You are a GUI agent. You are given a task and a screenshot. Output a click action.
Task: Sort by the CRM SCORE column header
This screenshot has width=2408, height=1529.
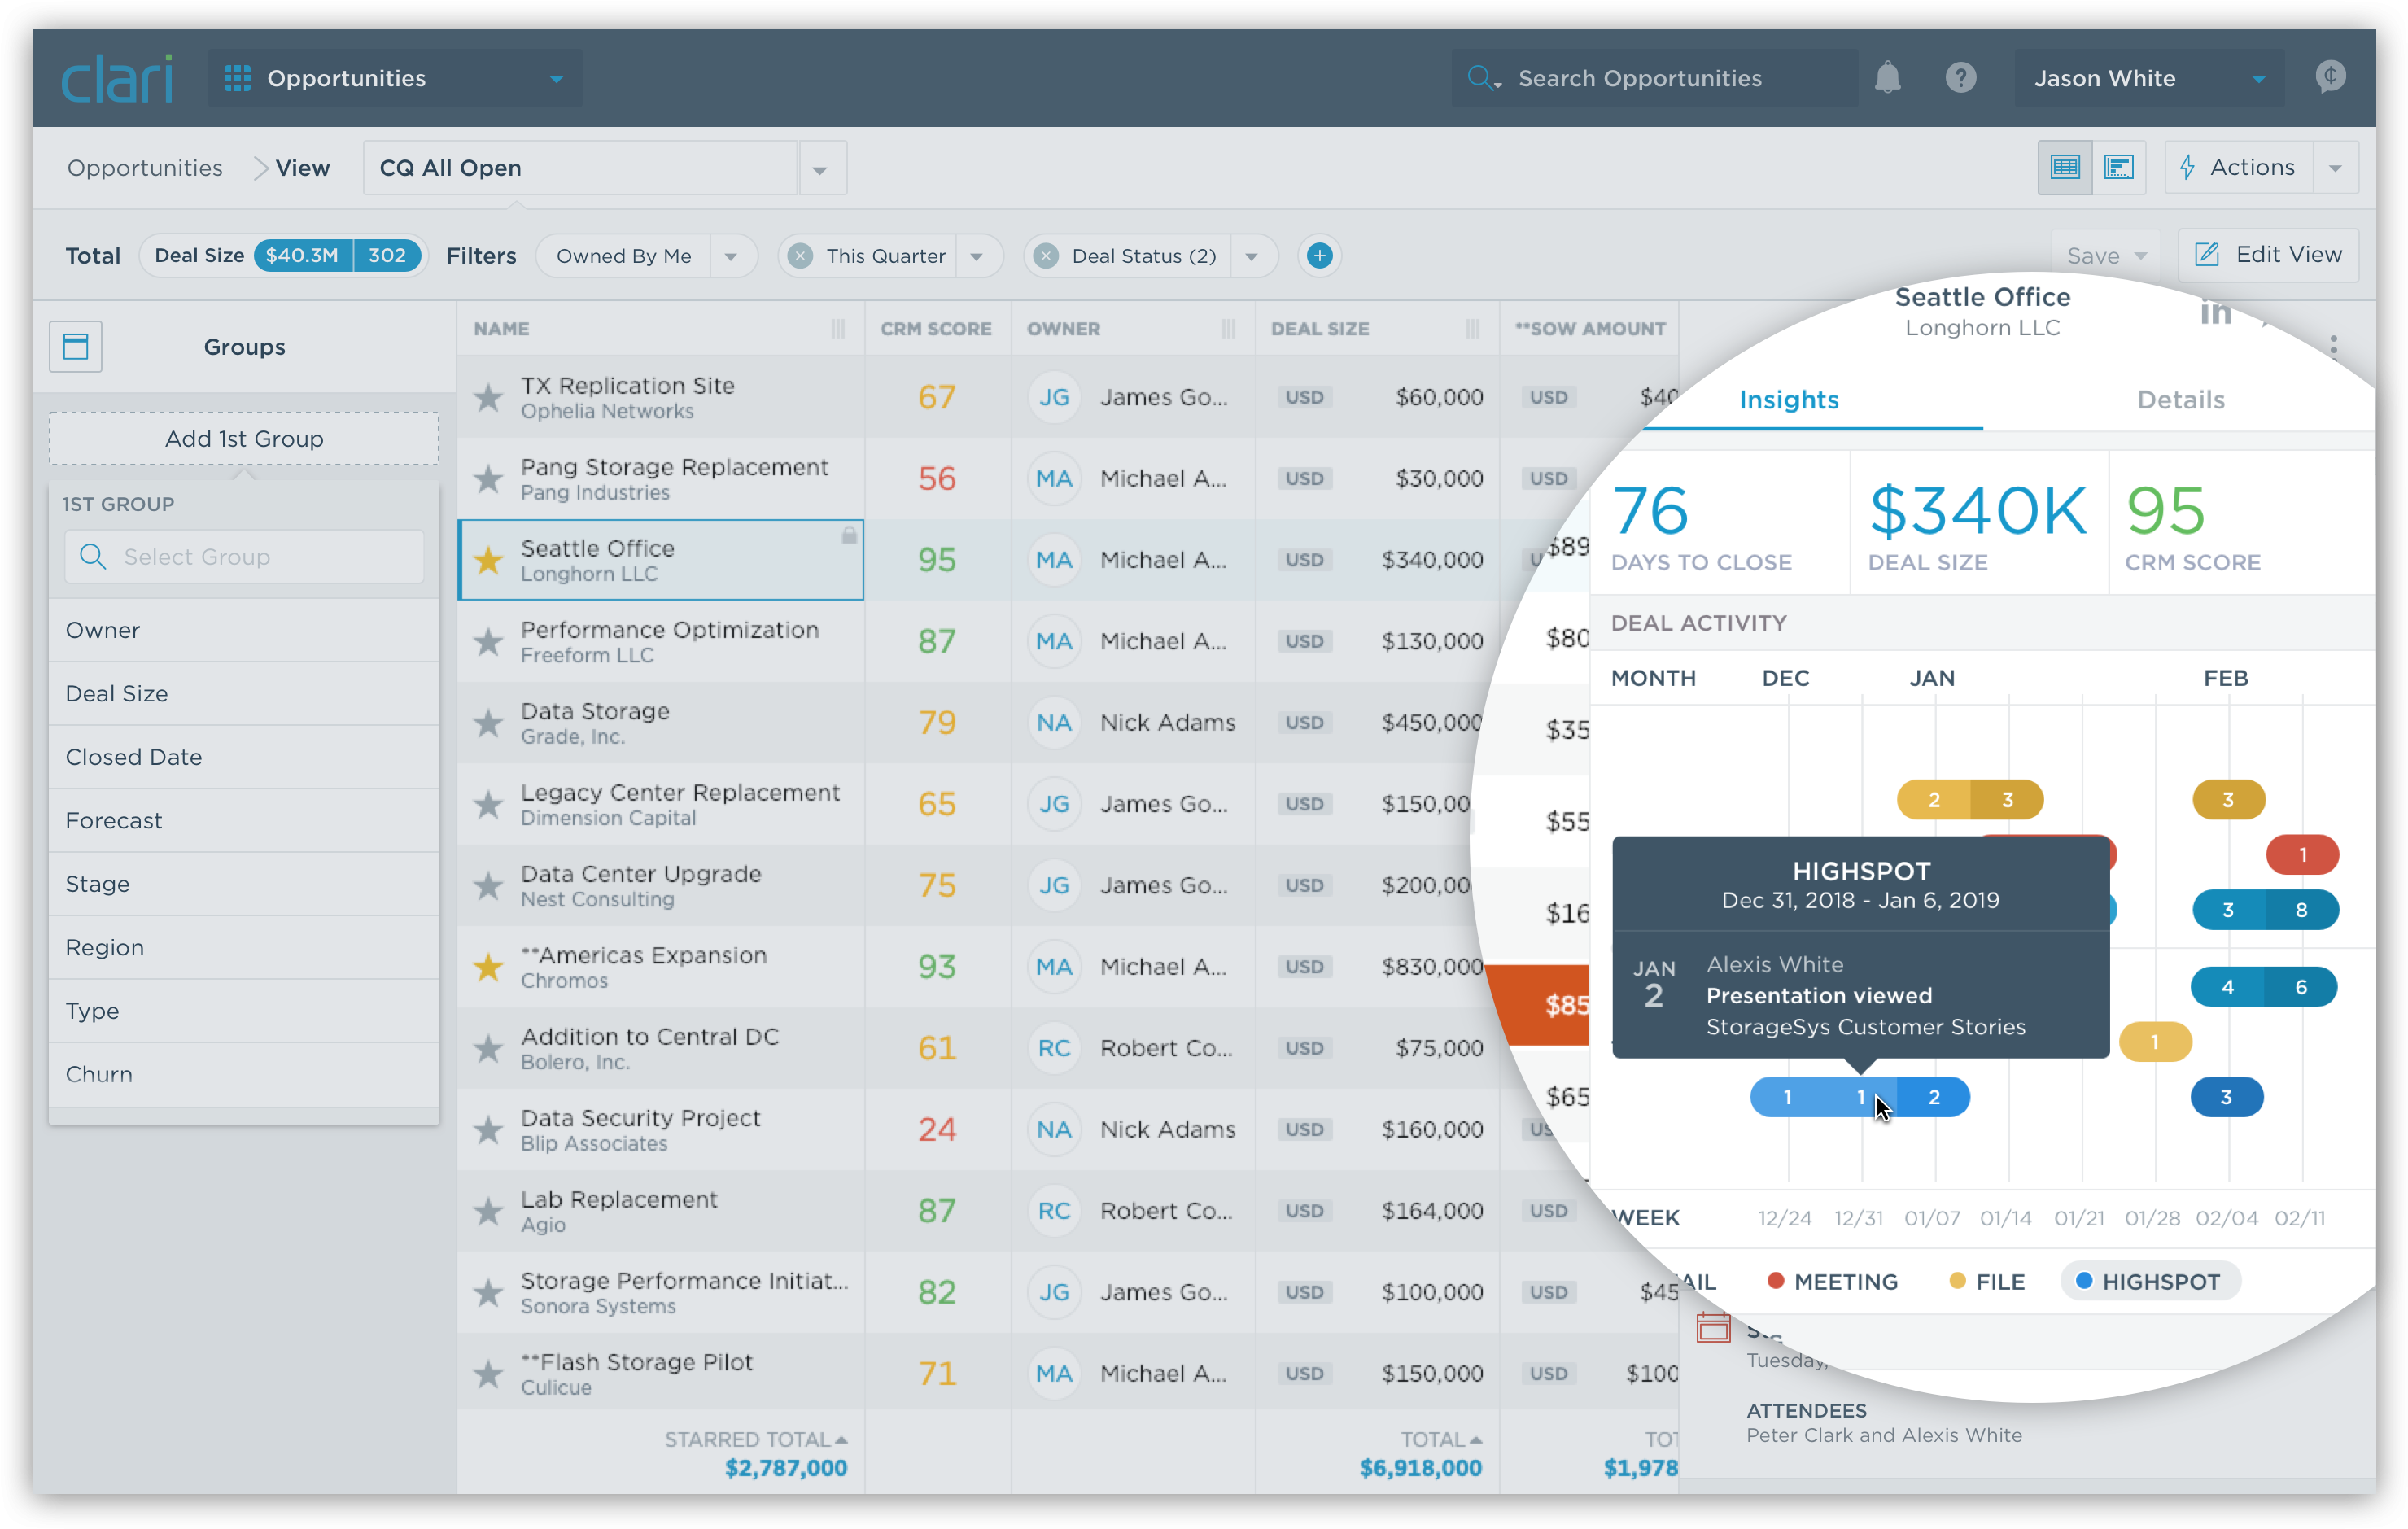click(936, 329)
